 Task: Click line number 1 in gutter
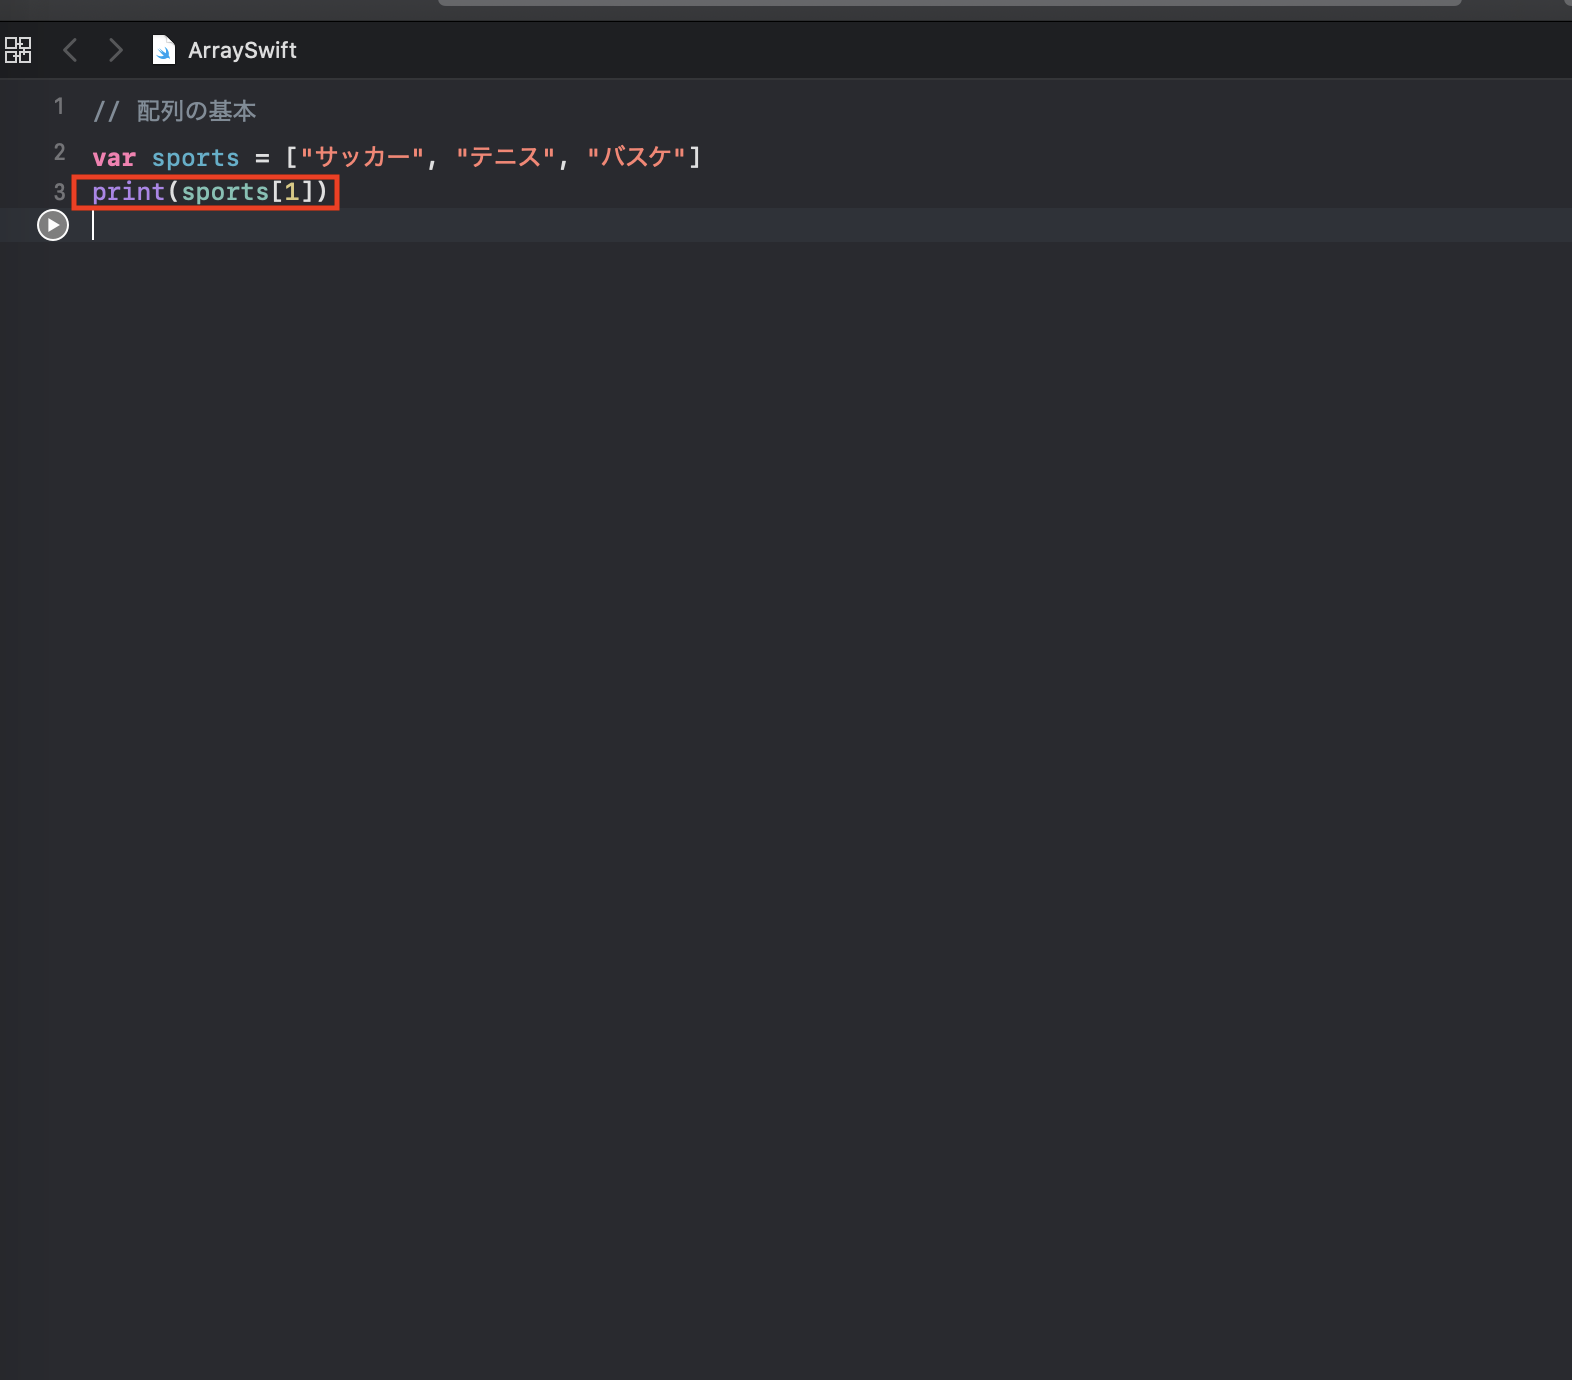click(59, 106)
